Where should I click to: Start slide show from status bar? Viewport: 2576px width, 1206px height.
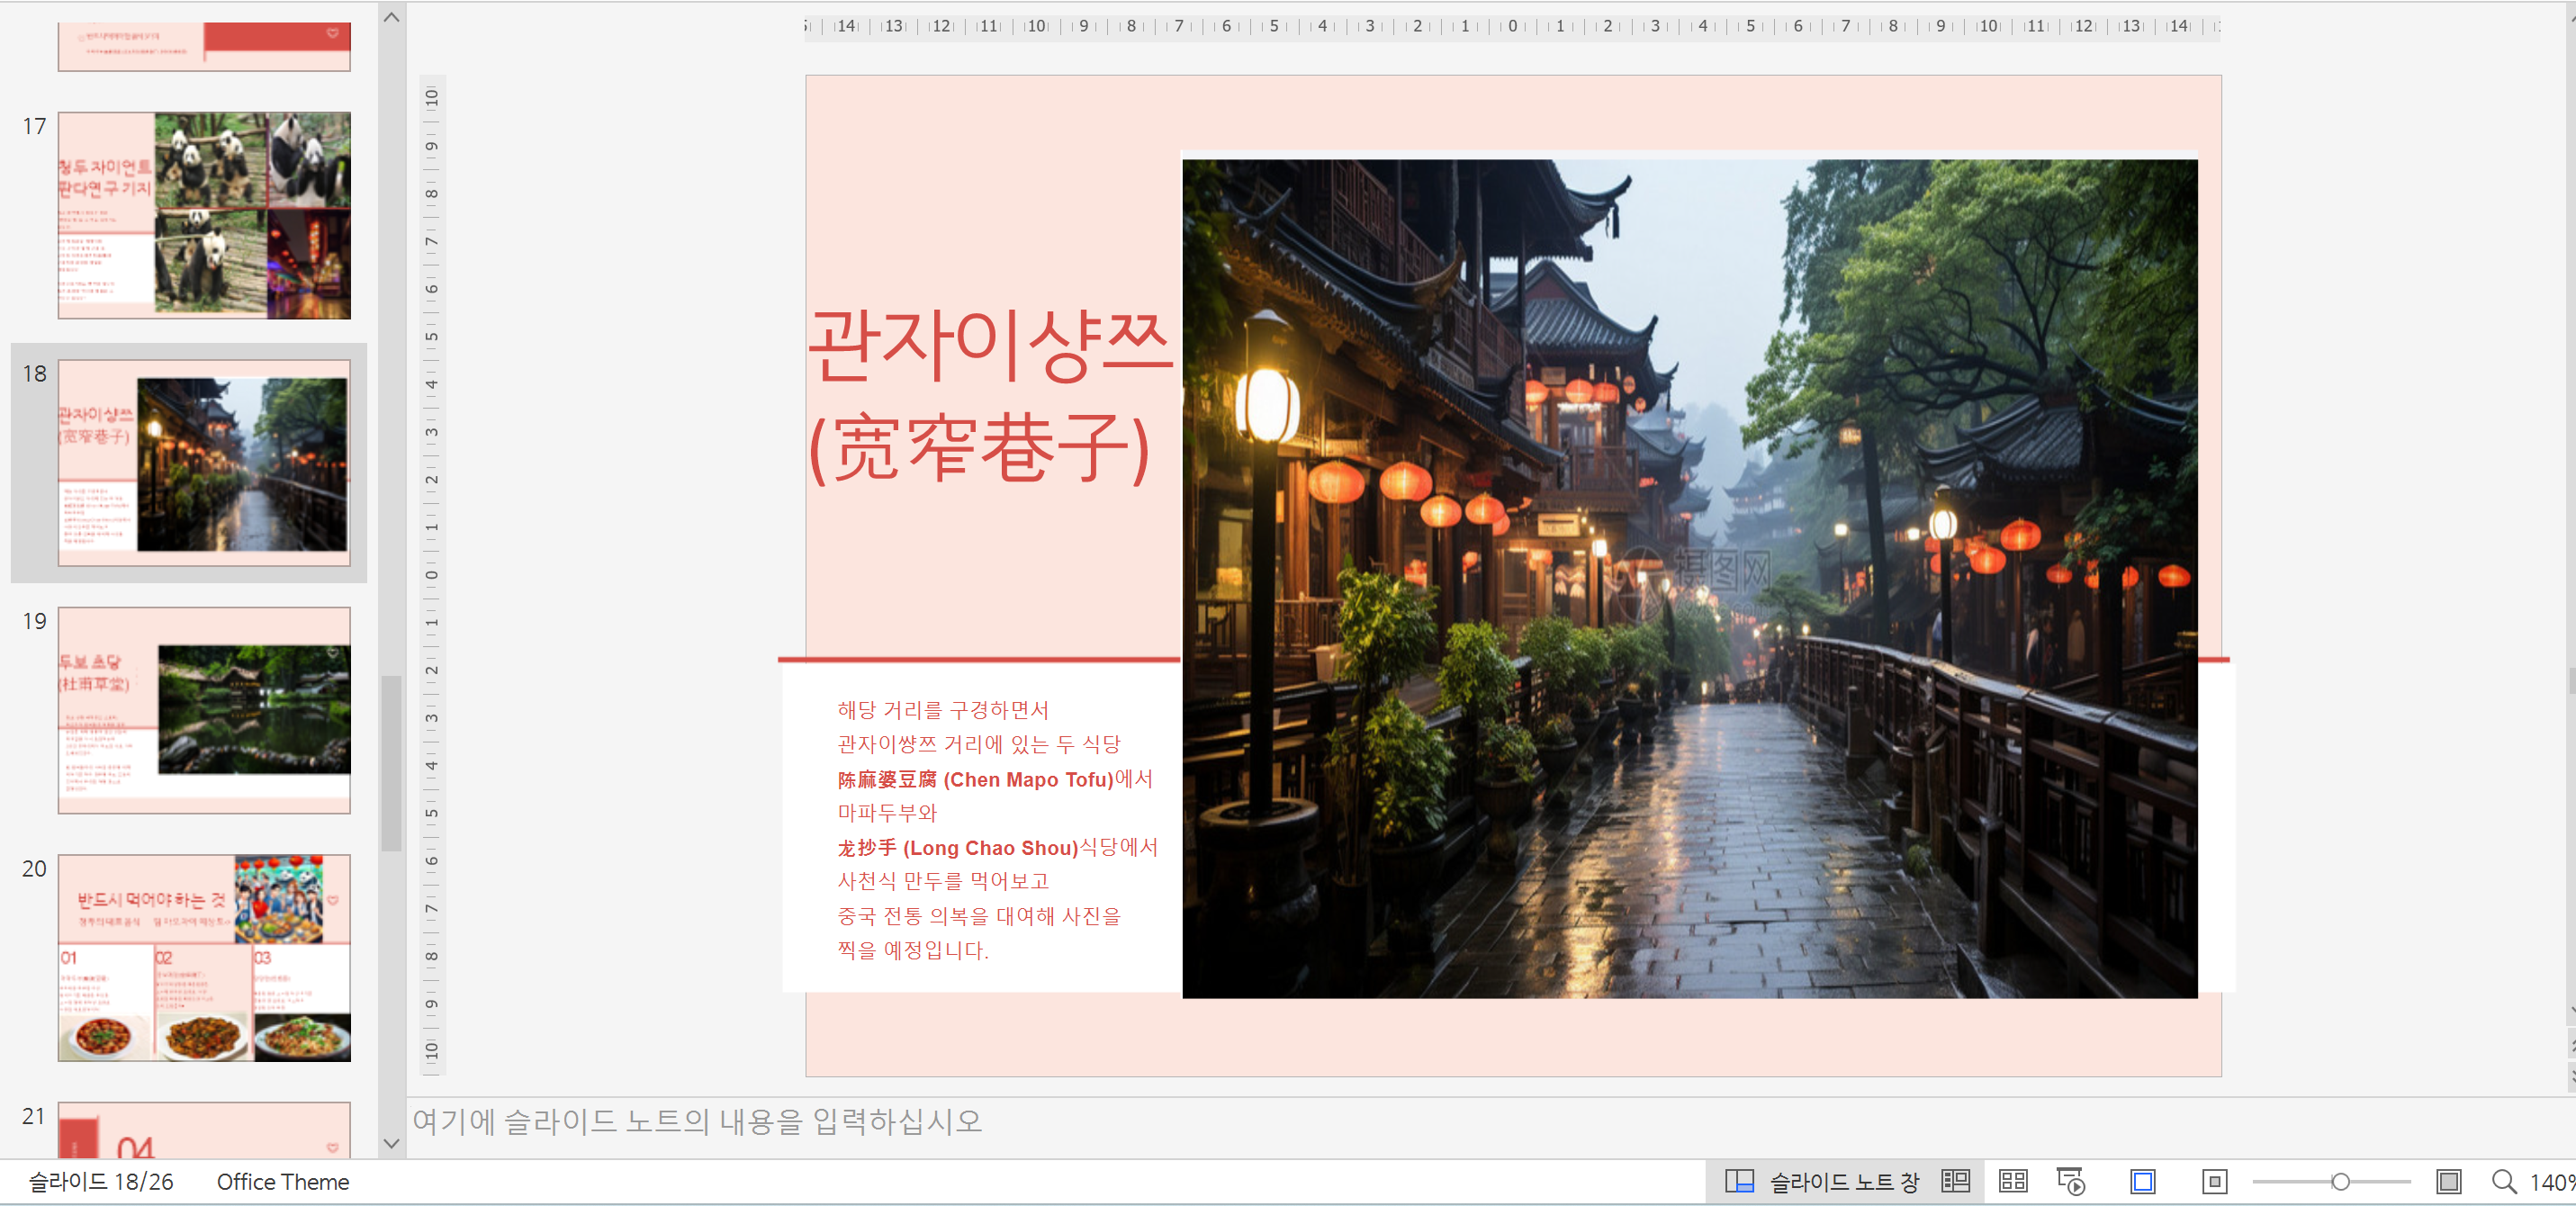pyautogui.click(x=2070, y=1182)
